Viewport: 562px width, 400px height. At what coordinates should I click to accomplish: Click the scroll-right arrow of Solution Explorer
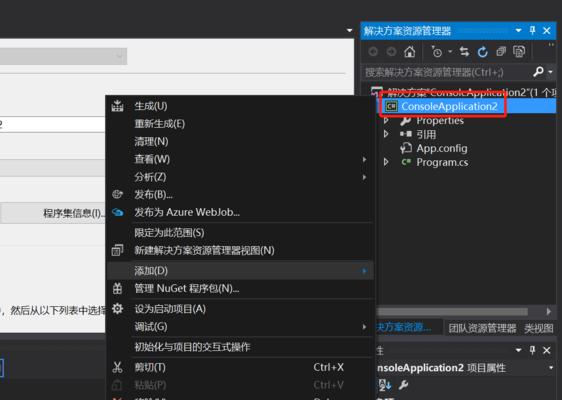548,311
